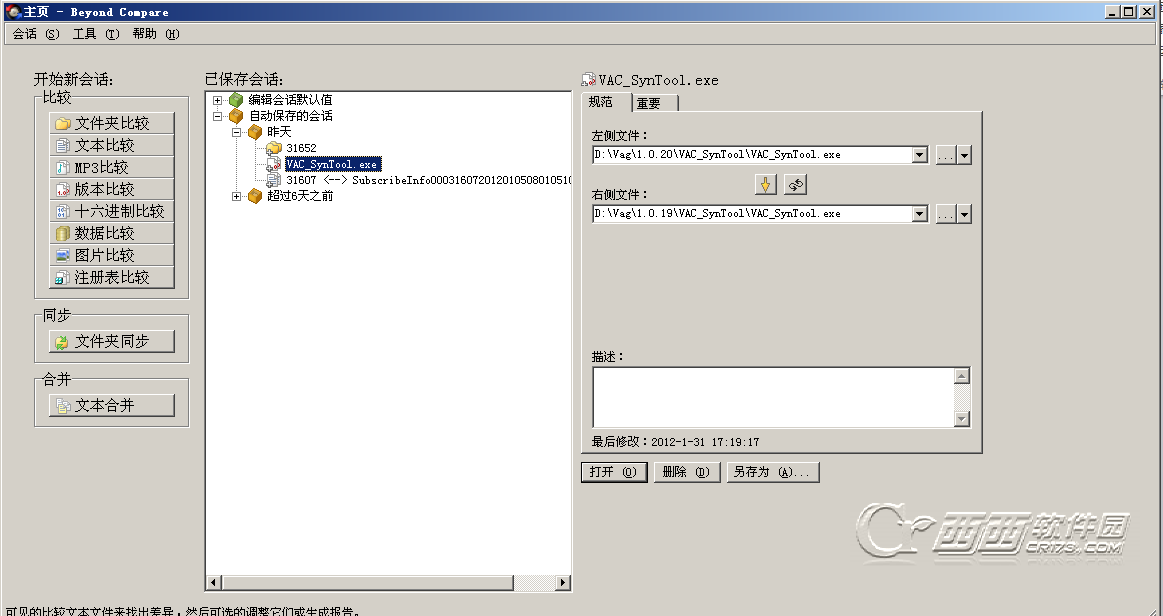Screen dimensions: 1163x616
Task: Click the 删除 (D) button
Action: [687, 472]
